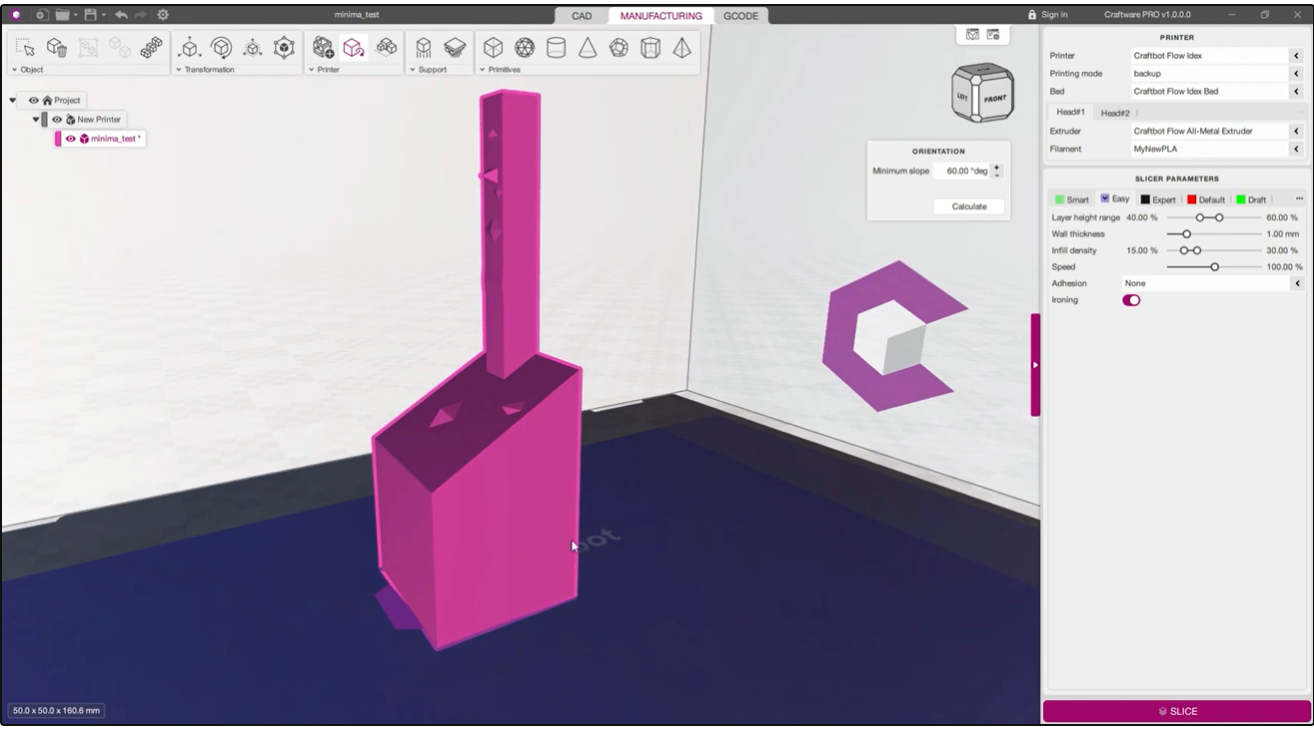Toggle the Ironing switch
The image size is (1314, 729).
[x=1131, y=300]
